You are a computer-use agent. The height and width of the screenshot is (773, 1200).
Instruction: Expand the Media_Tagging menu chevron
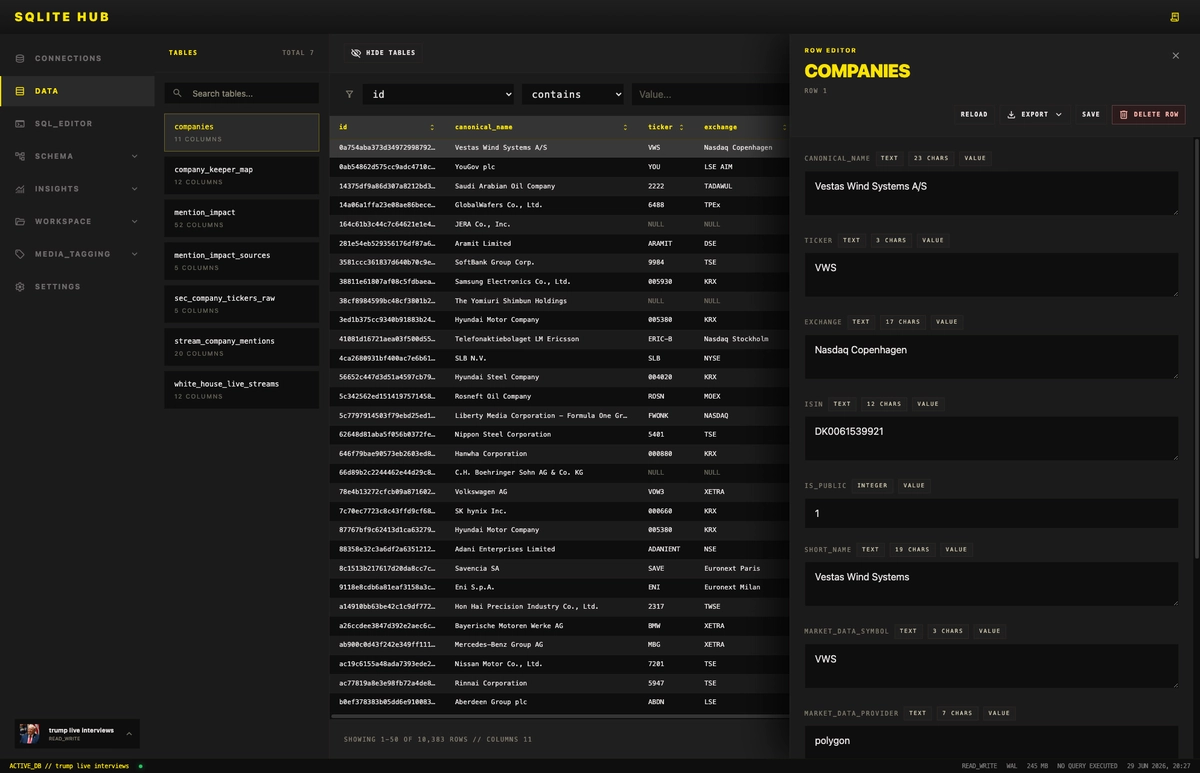pos(135,254)
